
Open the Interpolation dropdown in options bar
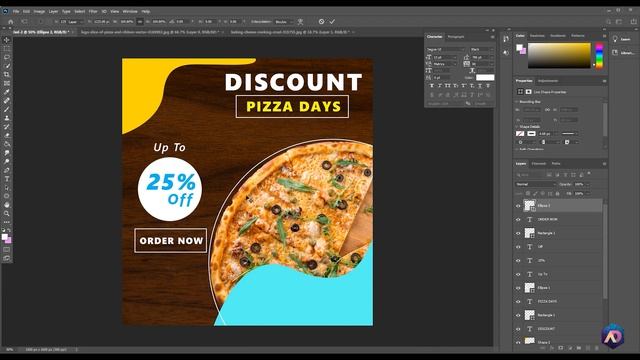284,22
